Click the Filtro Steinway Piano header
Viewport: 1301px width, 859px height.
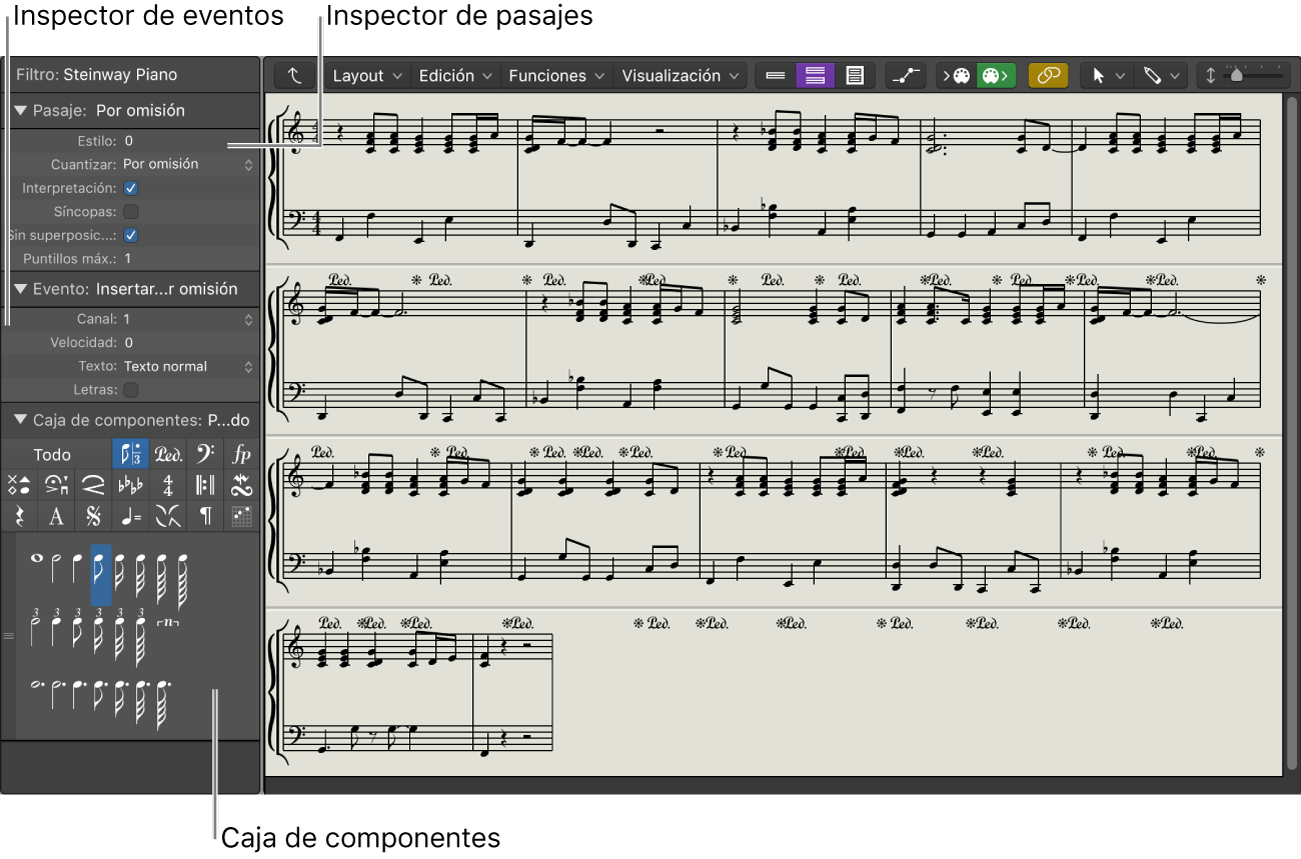(97, 74)
